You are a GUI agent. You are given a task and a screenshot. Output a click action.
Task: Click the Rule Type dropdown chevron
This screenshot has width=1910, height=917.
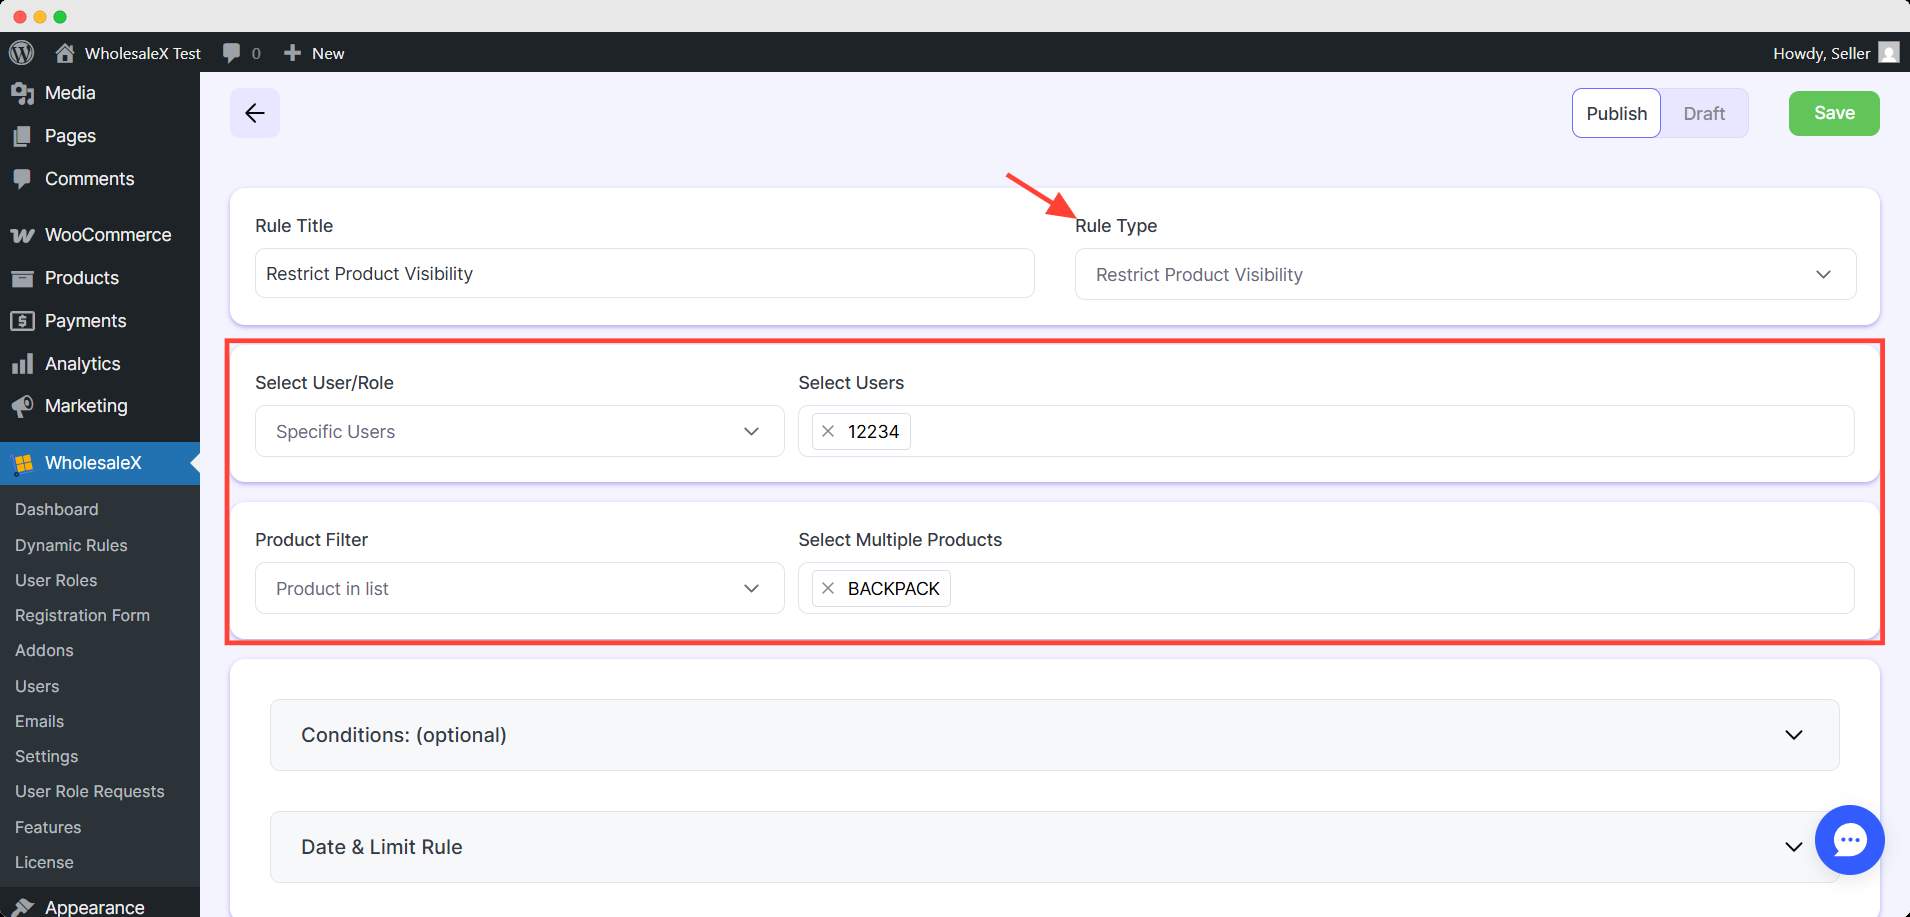1823,274
